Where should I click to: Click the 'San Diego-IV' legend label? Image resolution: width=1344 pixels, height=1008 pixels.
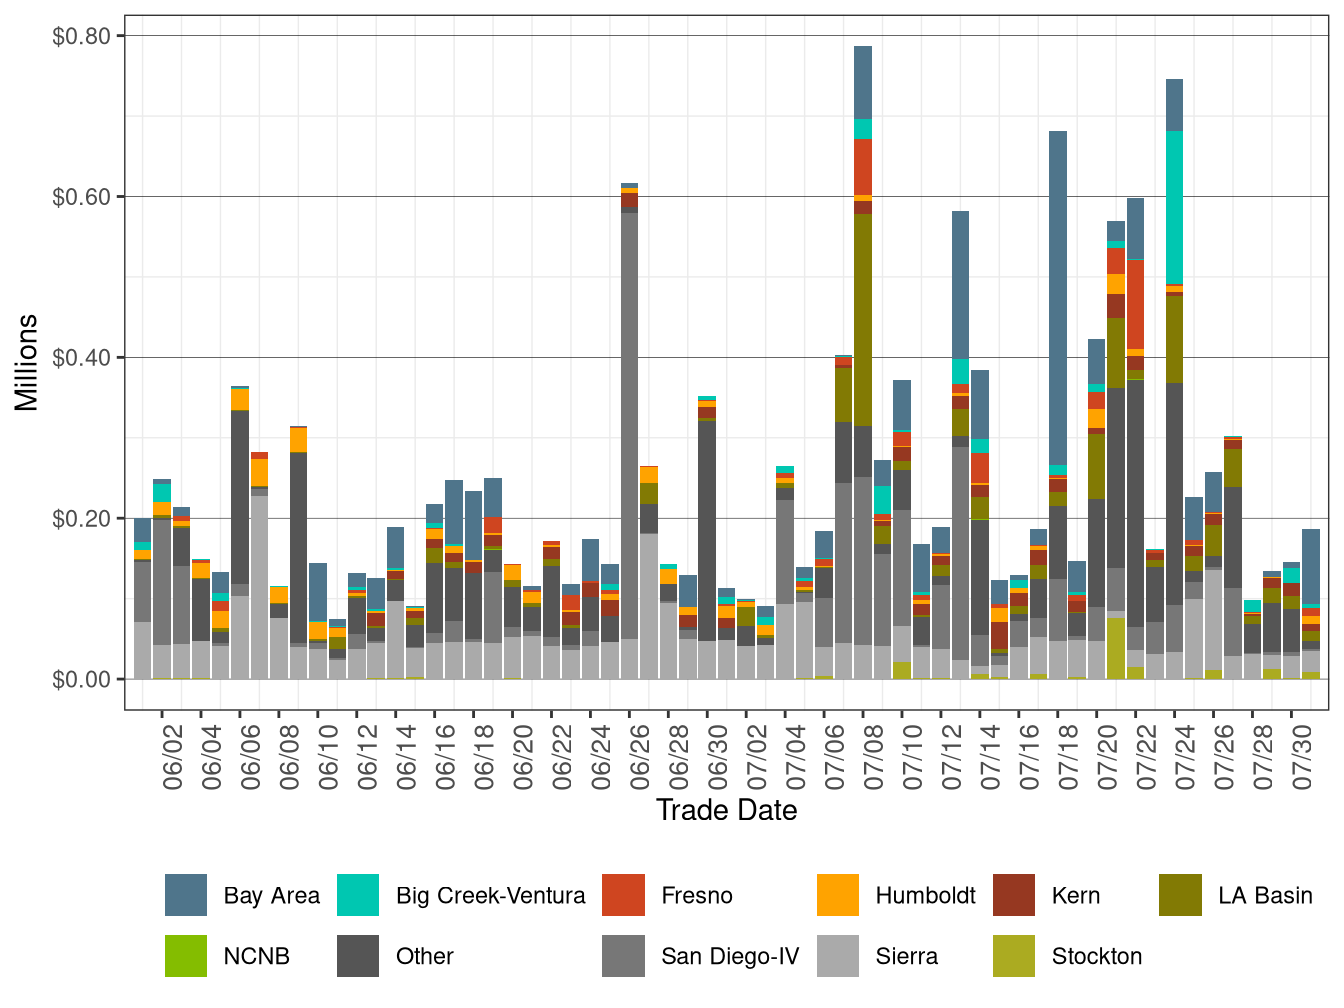click(730, 957)
